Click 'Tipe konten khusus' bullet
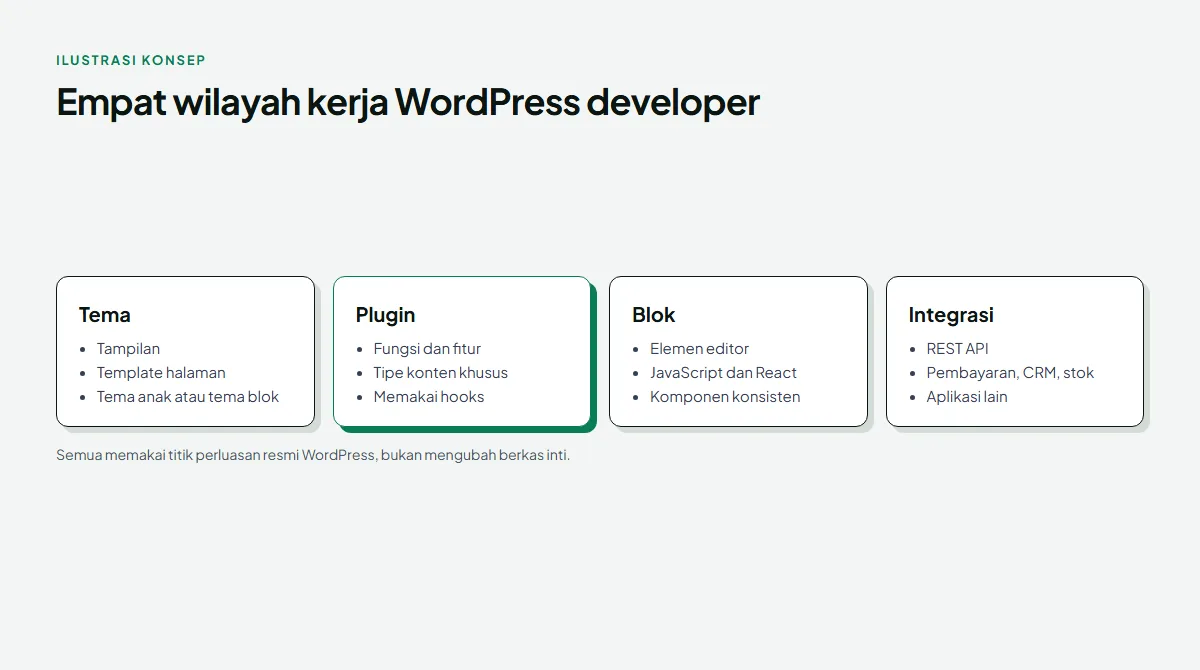This screenshot has width=1200, height=670. (441, 373)
